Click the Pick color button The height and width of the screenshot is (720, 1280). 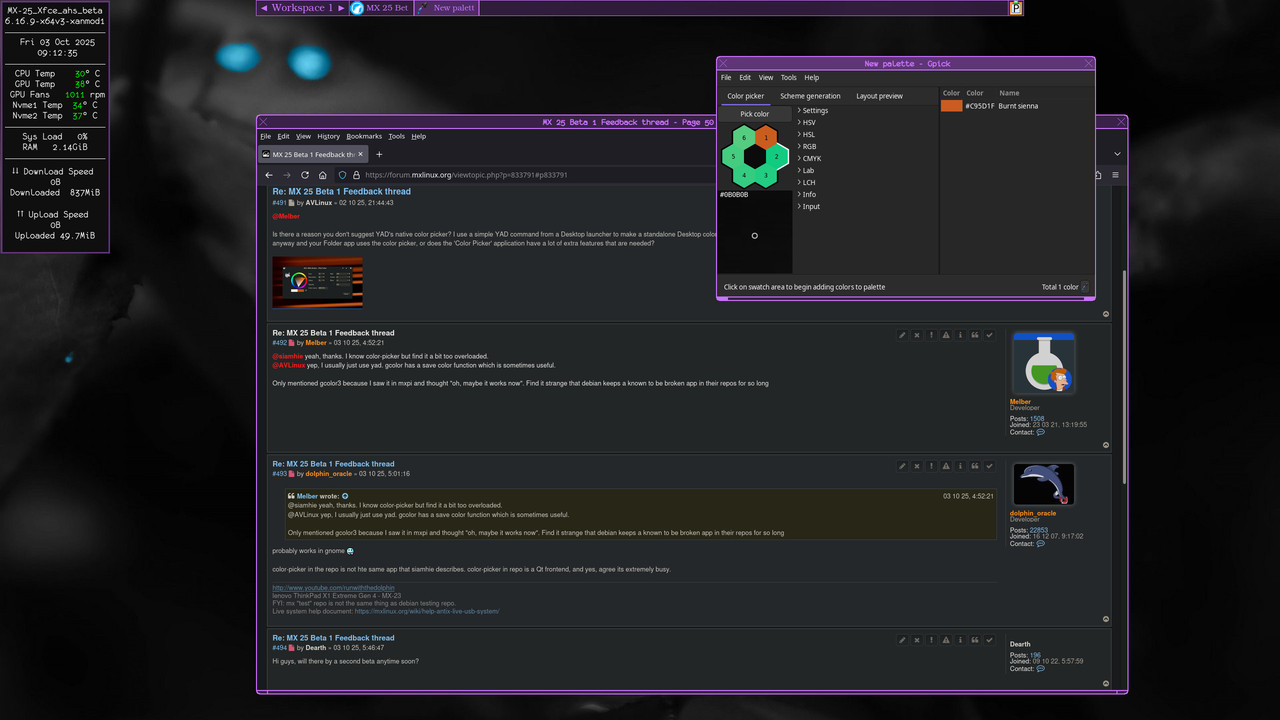755,114
